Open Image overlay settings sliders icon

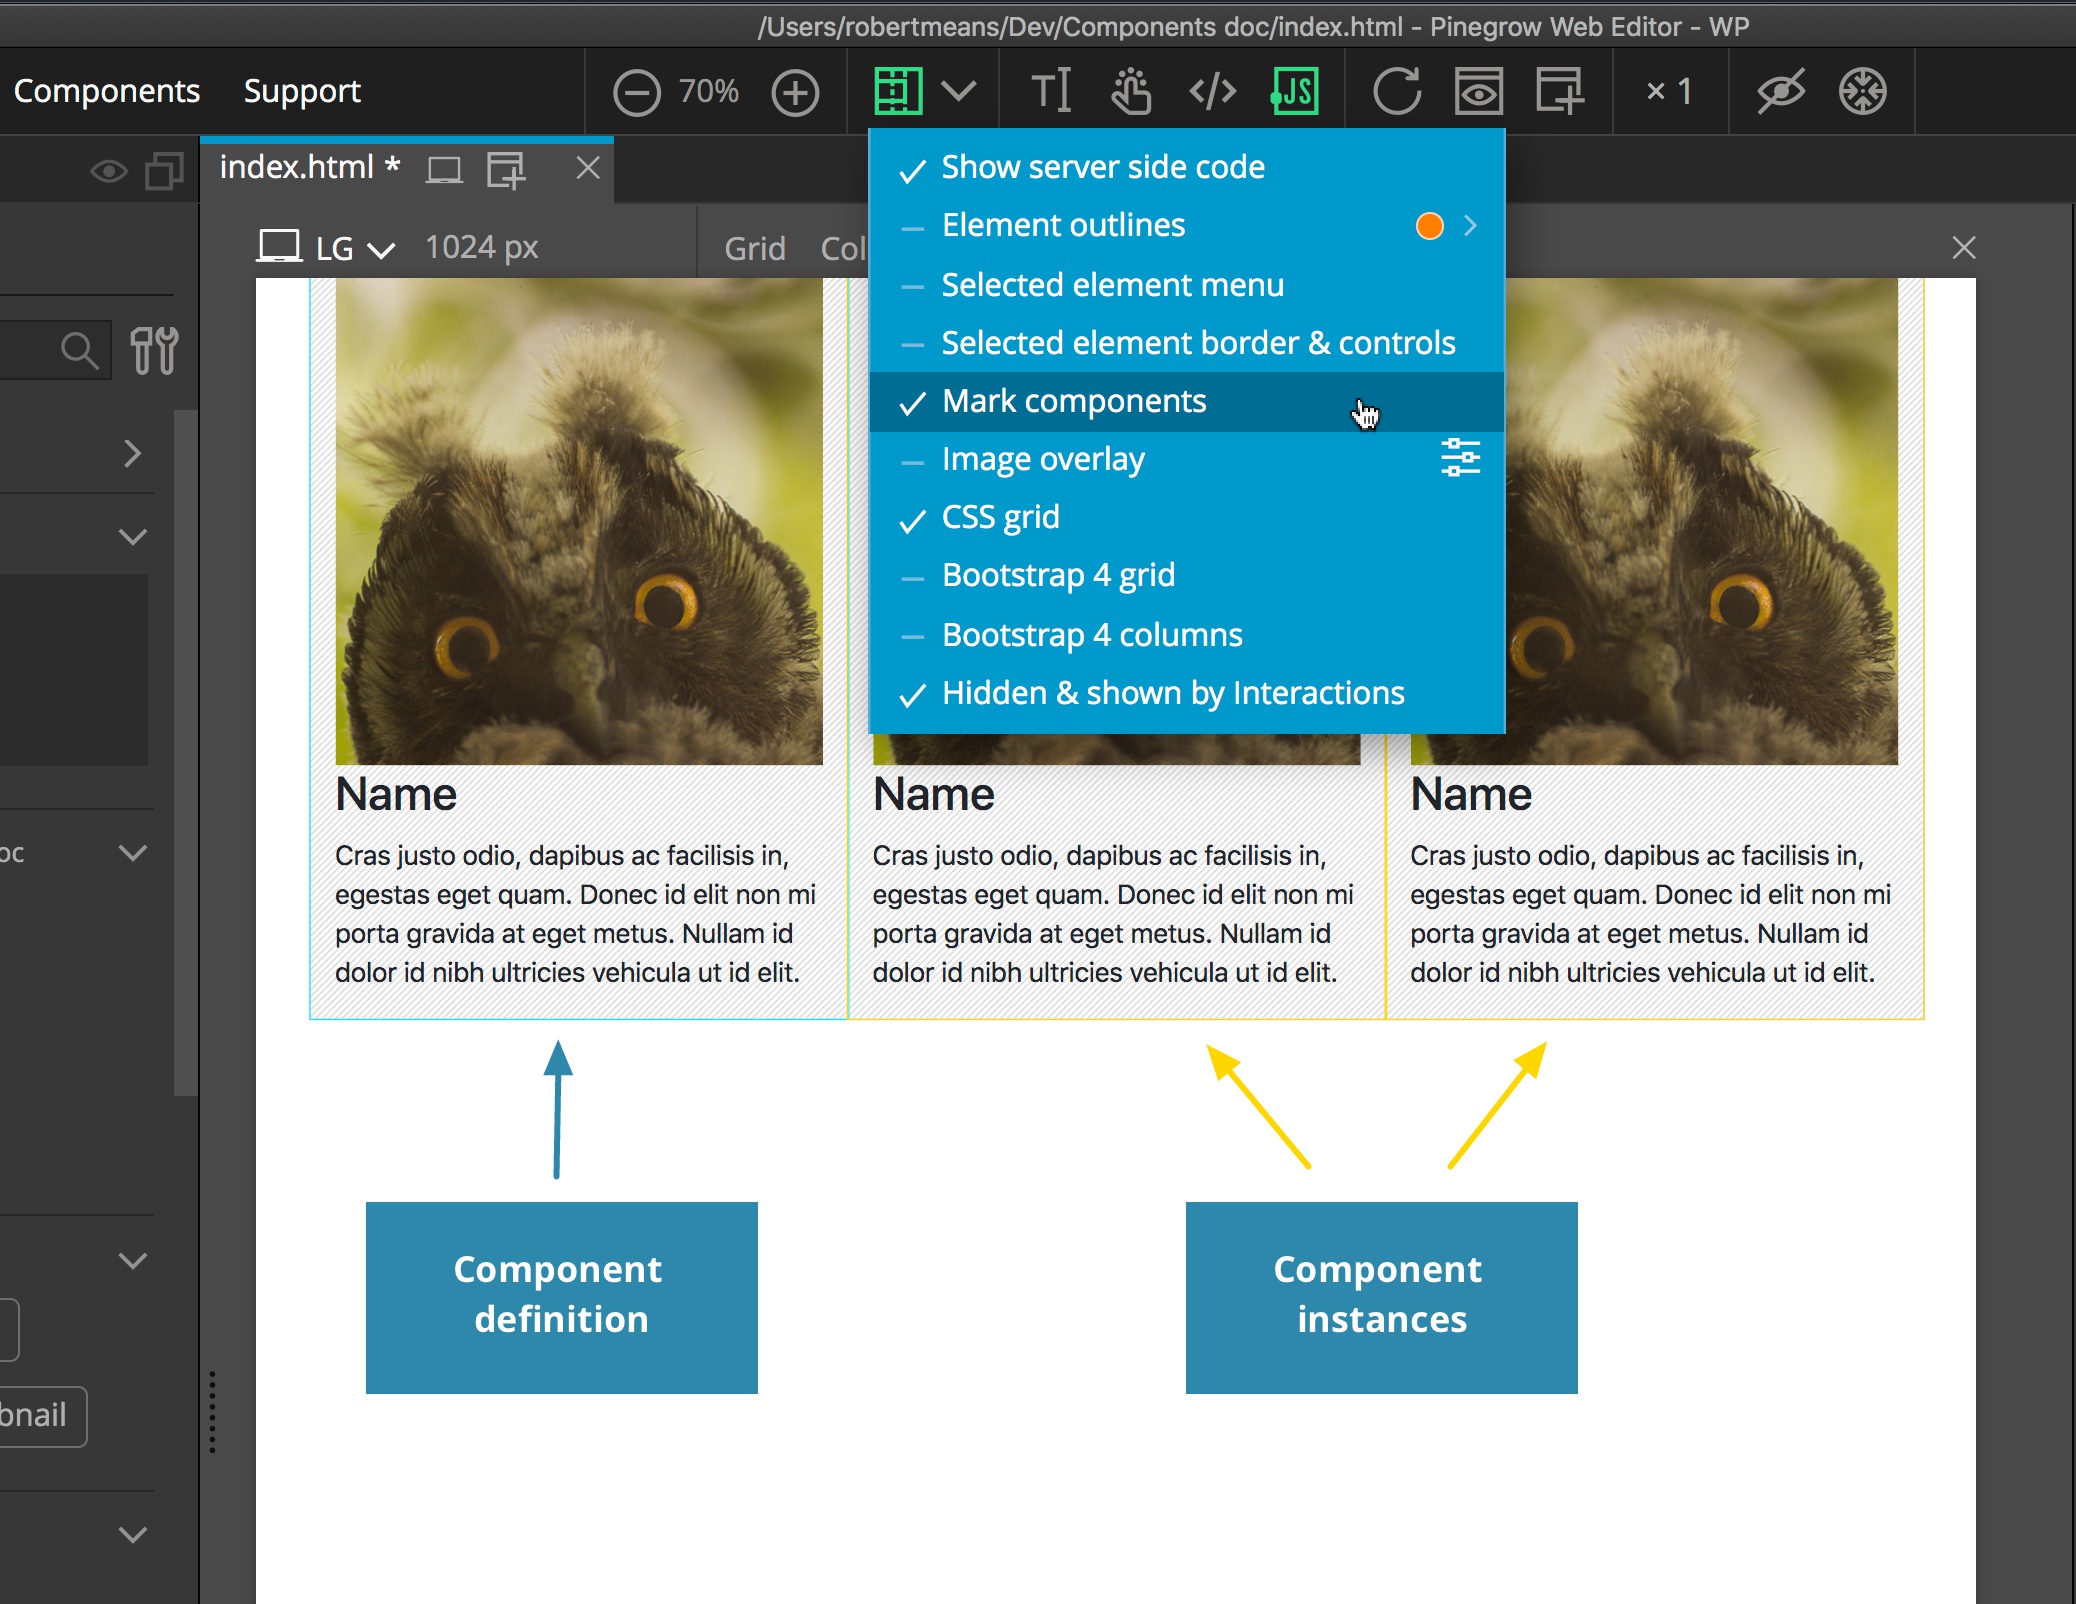click(x=1460, y=458)
